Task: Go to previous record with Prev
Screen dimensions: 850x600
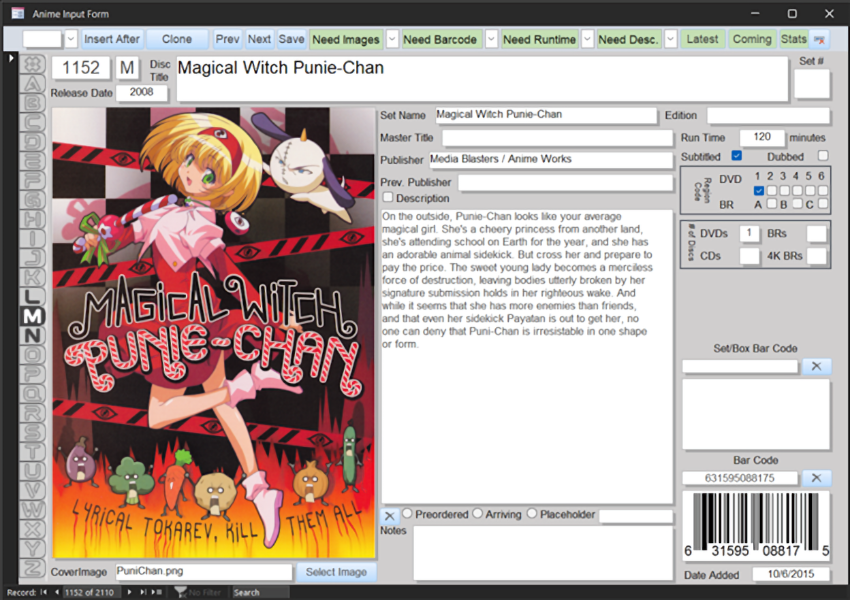Action: [x=227, y=39]
